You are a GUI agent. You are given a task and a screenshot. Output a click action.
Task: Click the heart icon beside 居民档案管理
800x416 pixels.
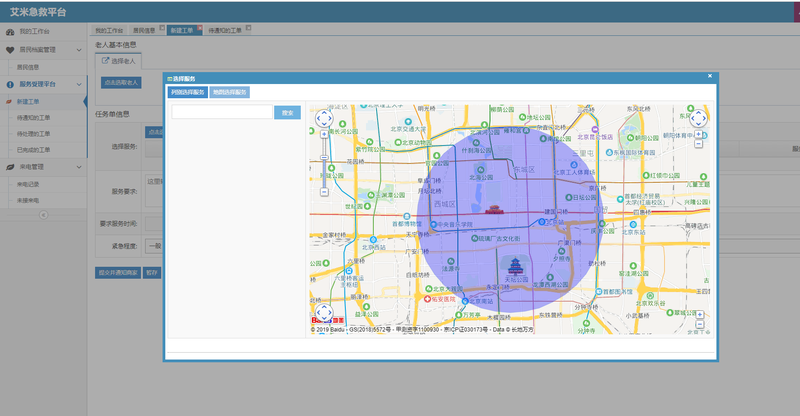tap(10, 50)
